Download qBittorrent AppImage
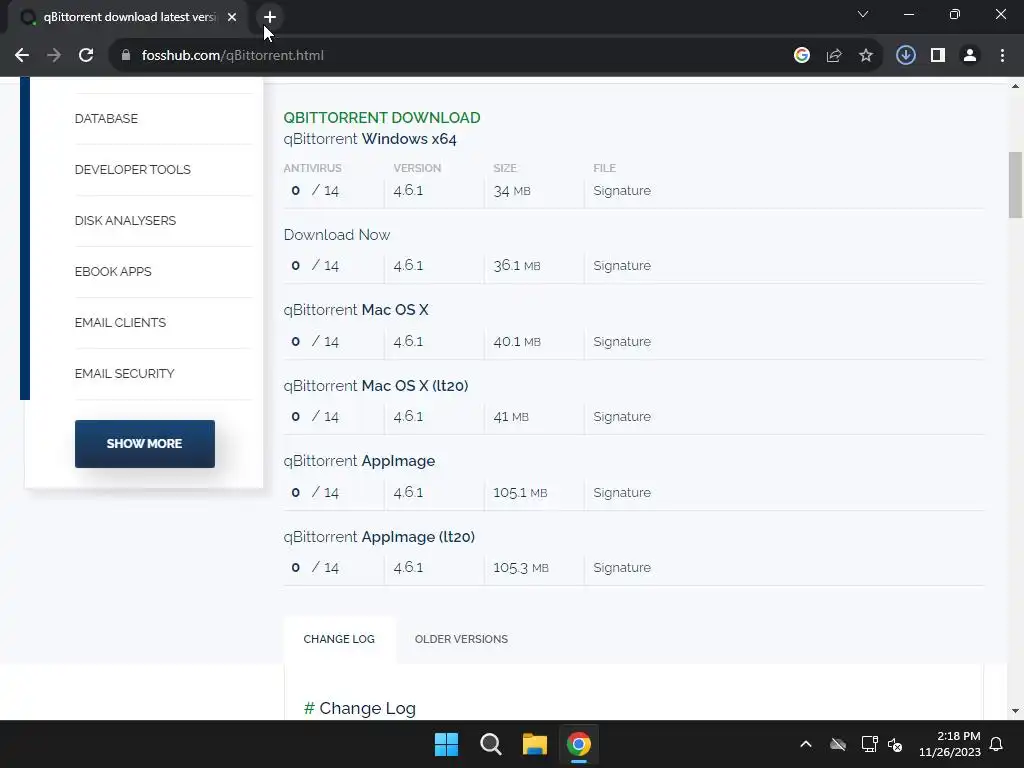 359,461
